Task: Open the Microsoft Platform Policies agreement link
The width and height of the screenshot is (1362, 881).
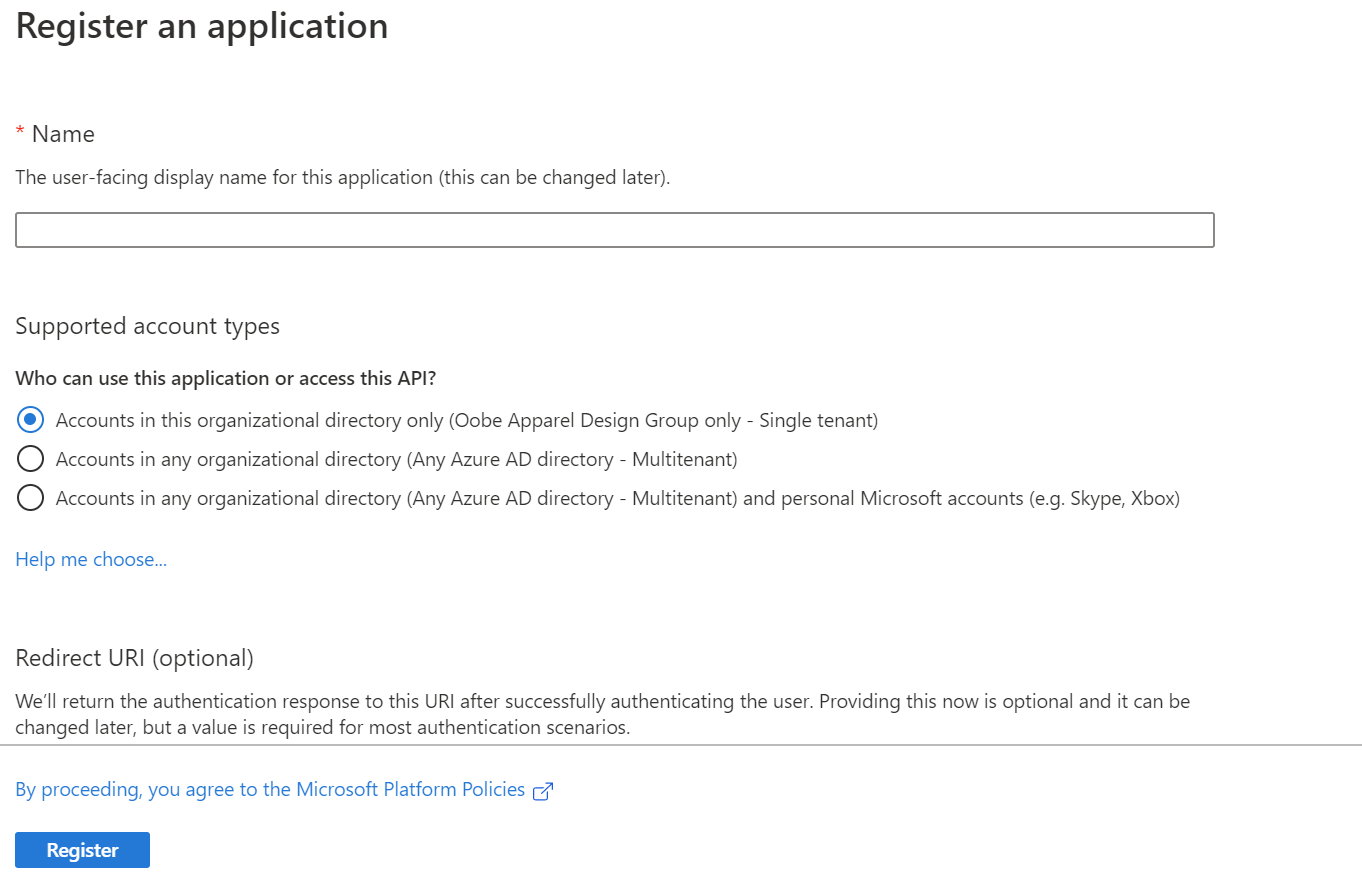Action: [x=270, y=790]
